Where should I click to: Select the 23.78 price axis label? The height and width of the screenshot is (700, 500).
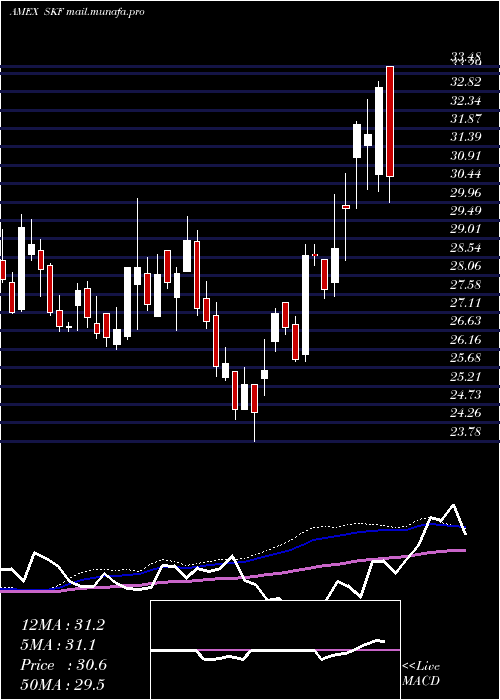click(466, 431)
